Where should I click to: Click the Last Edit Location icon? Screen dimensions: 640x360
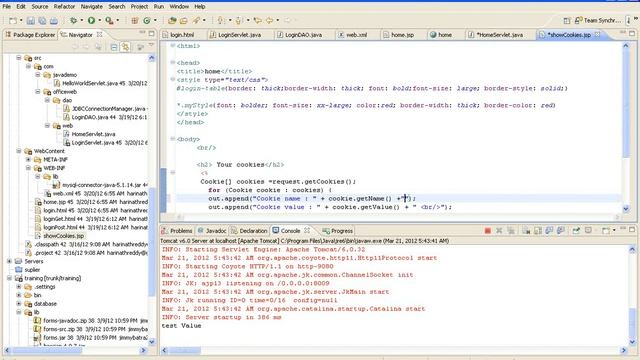pos(258,20)
